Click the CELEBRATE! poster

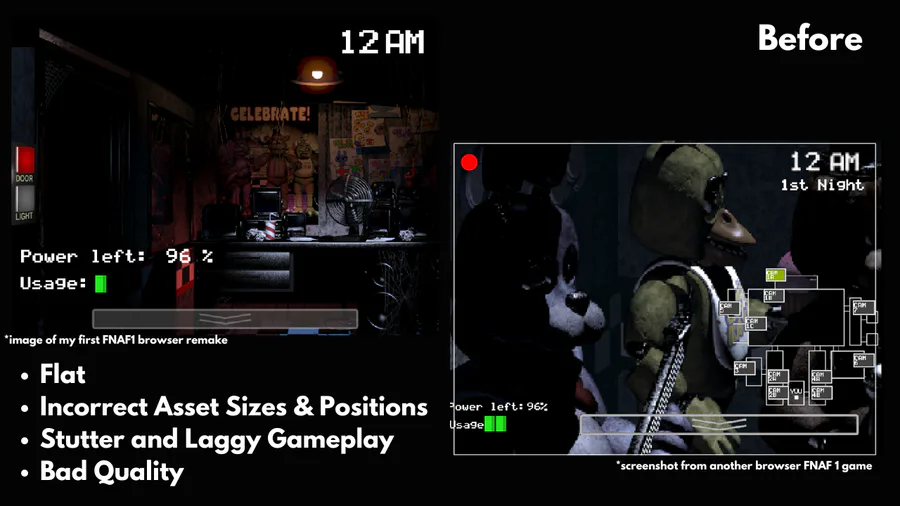click(270, 114)
